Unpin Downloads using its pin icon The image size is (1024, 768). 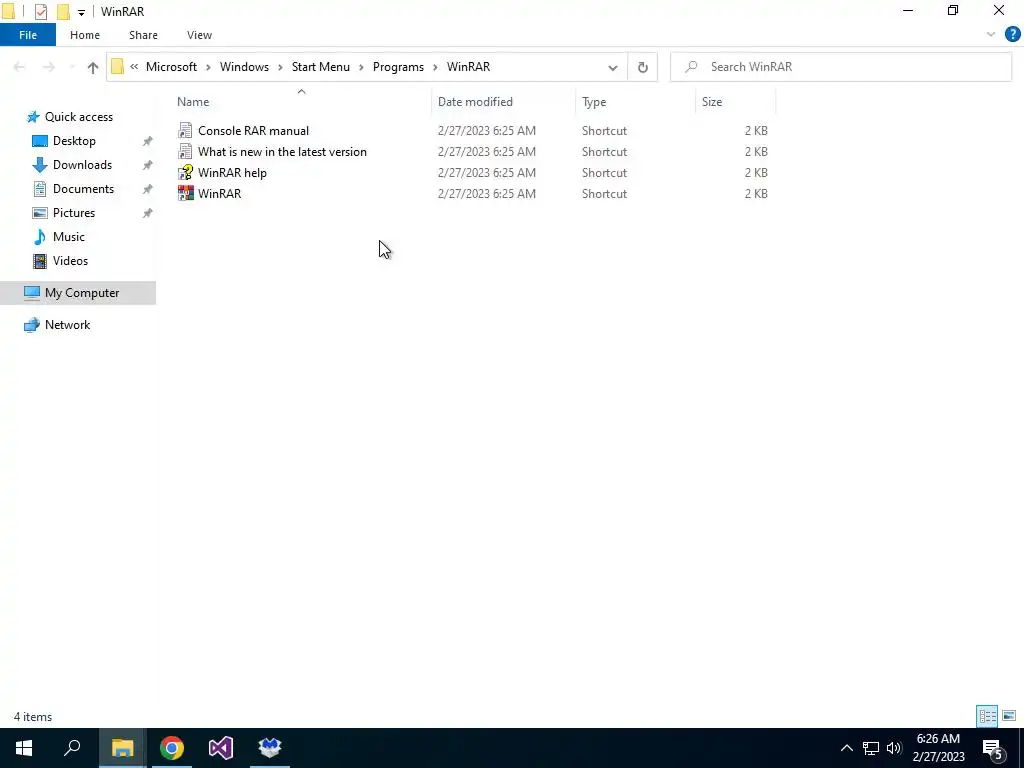pyautogui.click(x=148, y=165)
